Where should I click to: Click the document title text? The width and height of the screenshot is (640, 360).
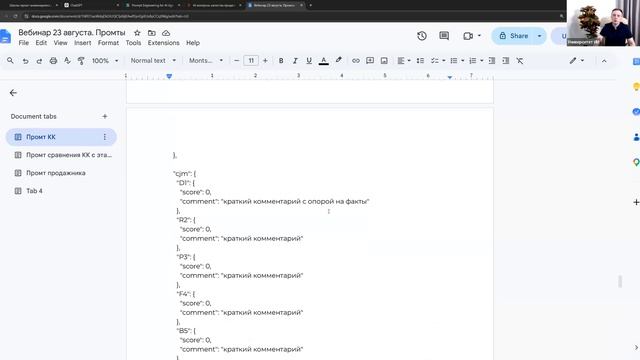71,33
